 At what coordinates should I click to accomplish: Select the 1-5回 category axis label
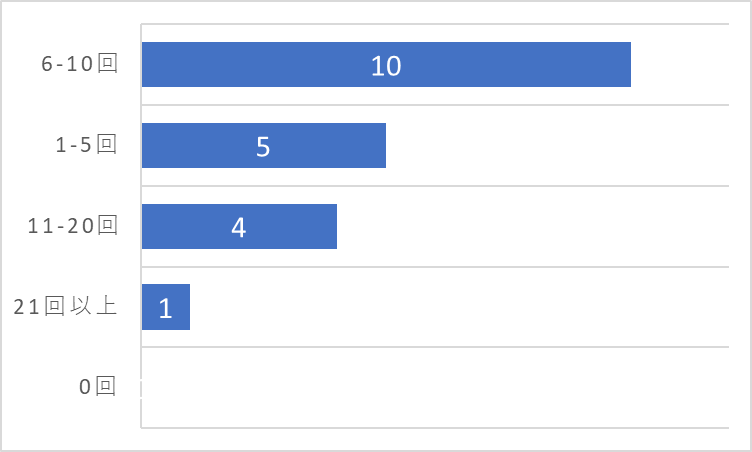[86, 144]
